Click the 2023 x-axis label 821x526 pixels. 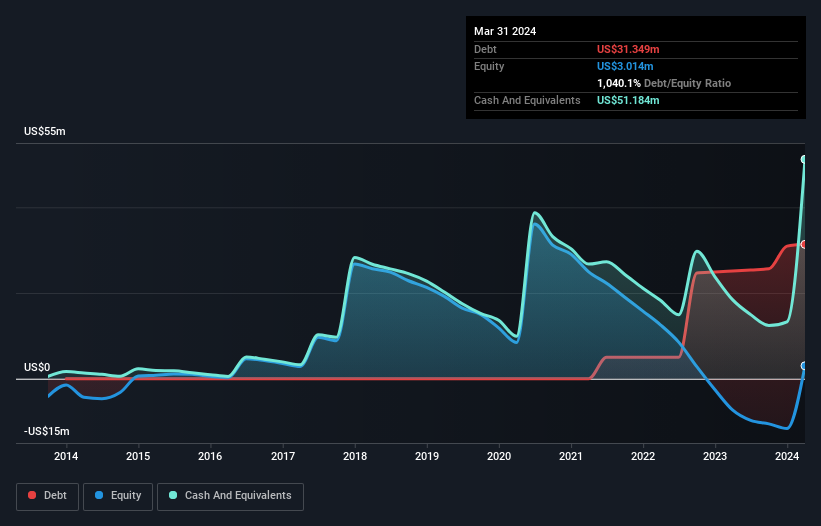pyautogui.click(x=715, y=456)
